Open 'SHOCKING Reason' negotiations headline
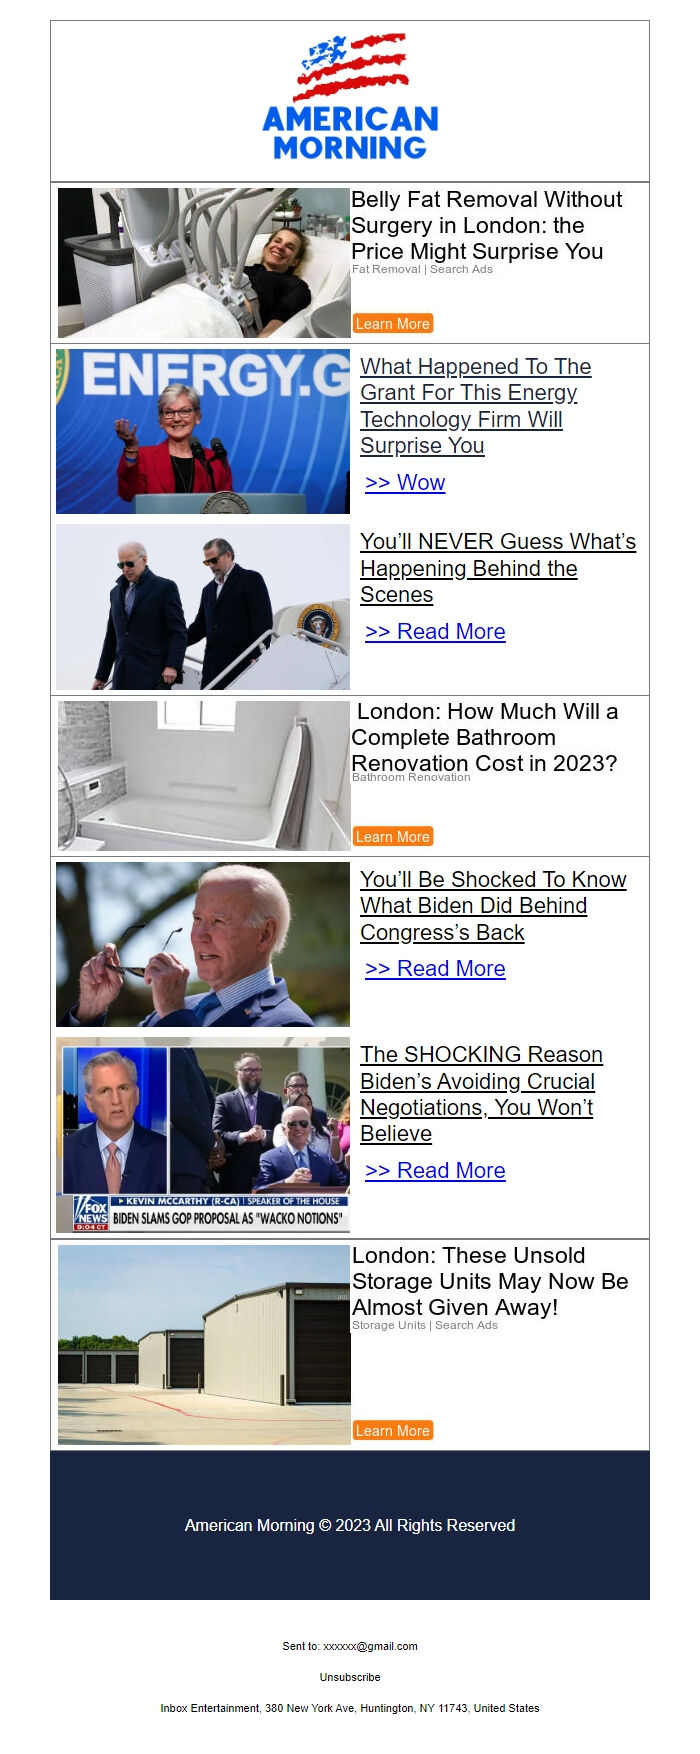 [x=481, y=1094]
